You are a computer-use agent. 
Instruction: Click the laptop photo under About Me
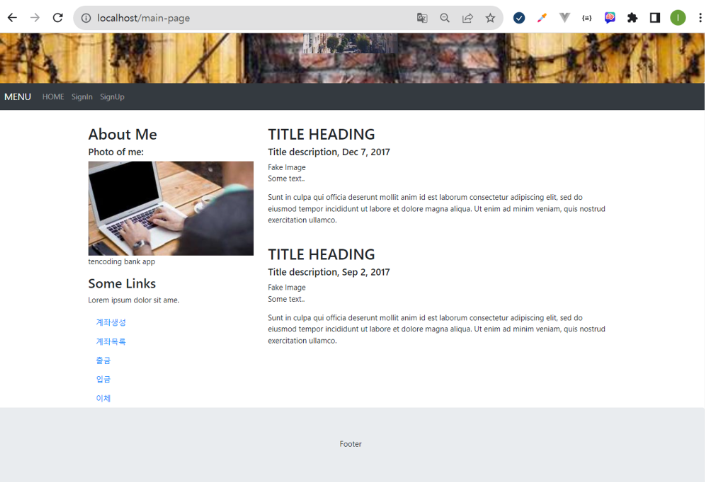(x=171, y=208)
